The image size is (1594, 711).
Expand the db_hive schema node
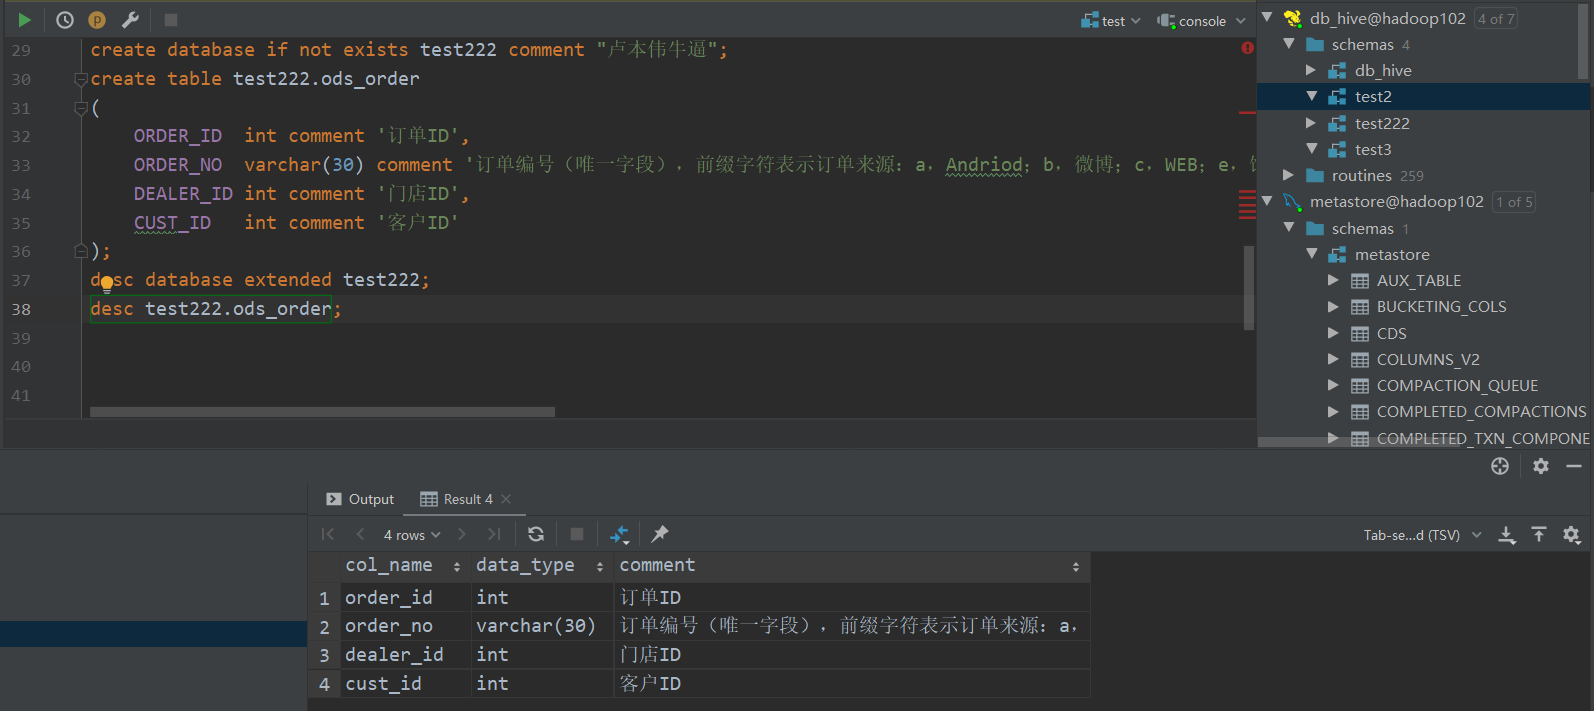1311,70
